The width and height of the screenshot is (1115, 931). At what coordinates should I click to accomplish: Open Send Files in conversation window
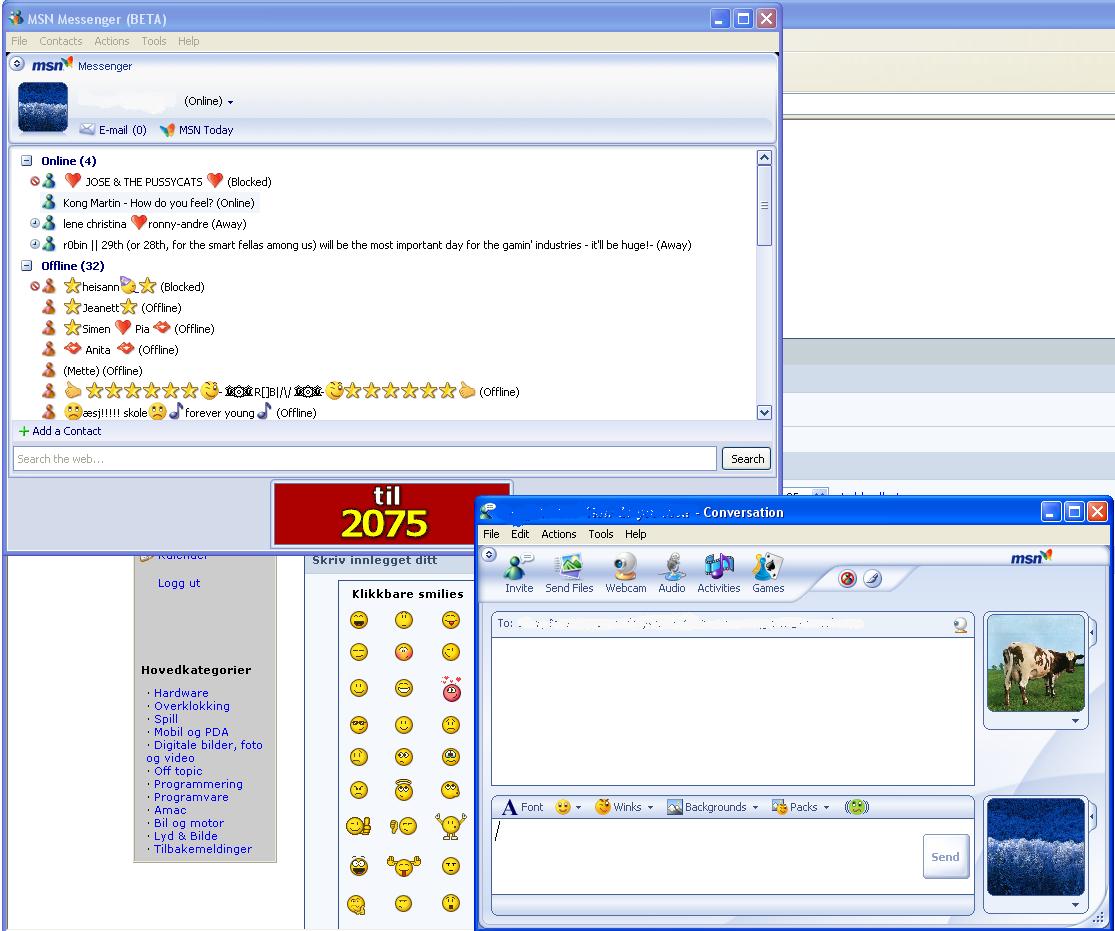[x=569, y=573]
